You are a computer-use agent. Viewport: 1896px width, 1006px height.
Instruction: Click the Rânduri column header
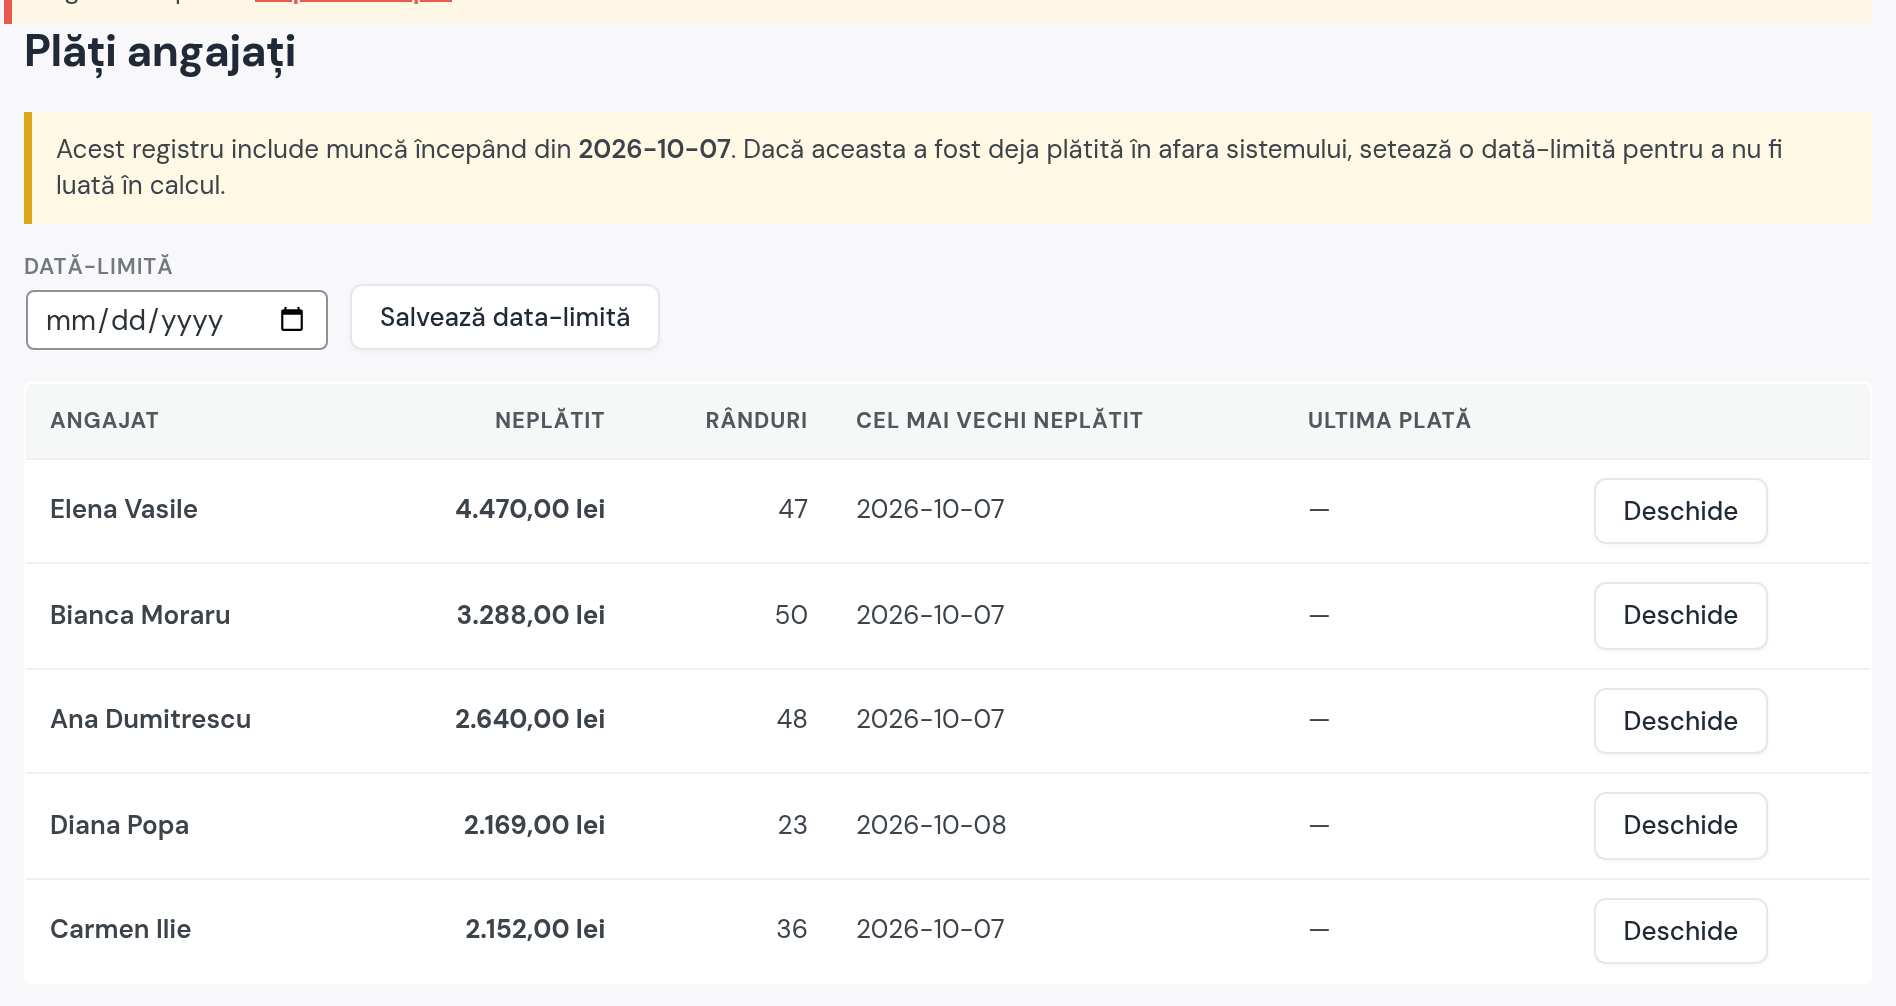point(756,420)
